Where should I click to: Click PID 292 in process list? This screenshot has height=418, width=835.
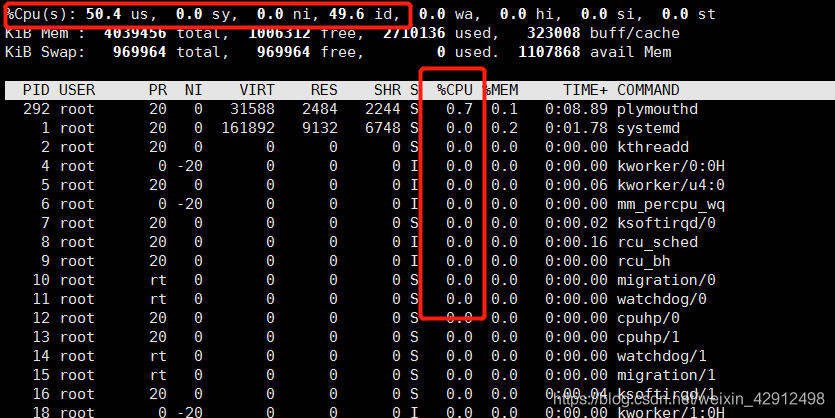tap(36, 109)
